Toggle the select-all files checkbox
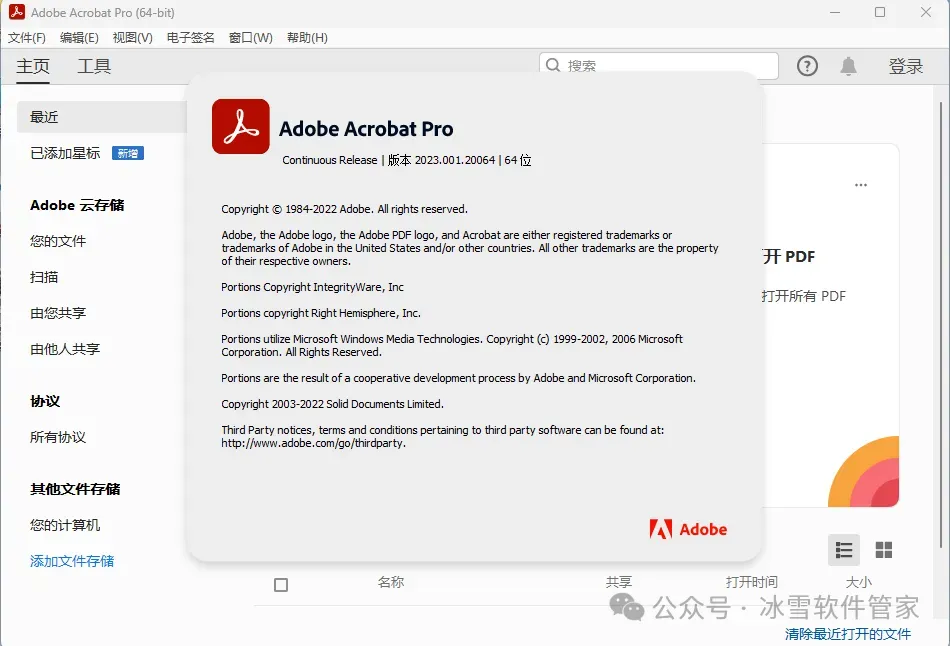Image resolution: width=950 pixels, height=646 pixels. point(281,585)
